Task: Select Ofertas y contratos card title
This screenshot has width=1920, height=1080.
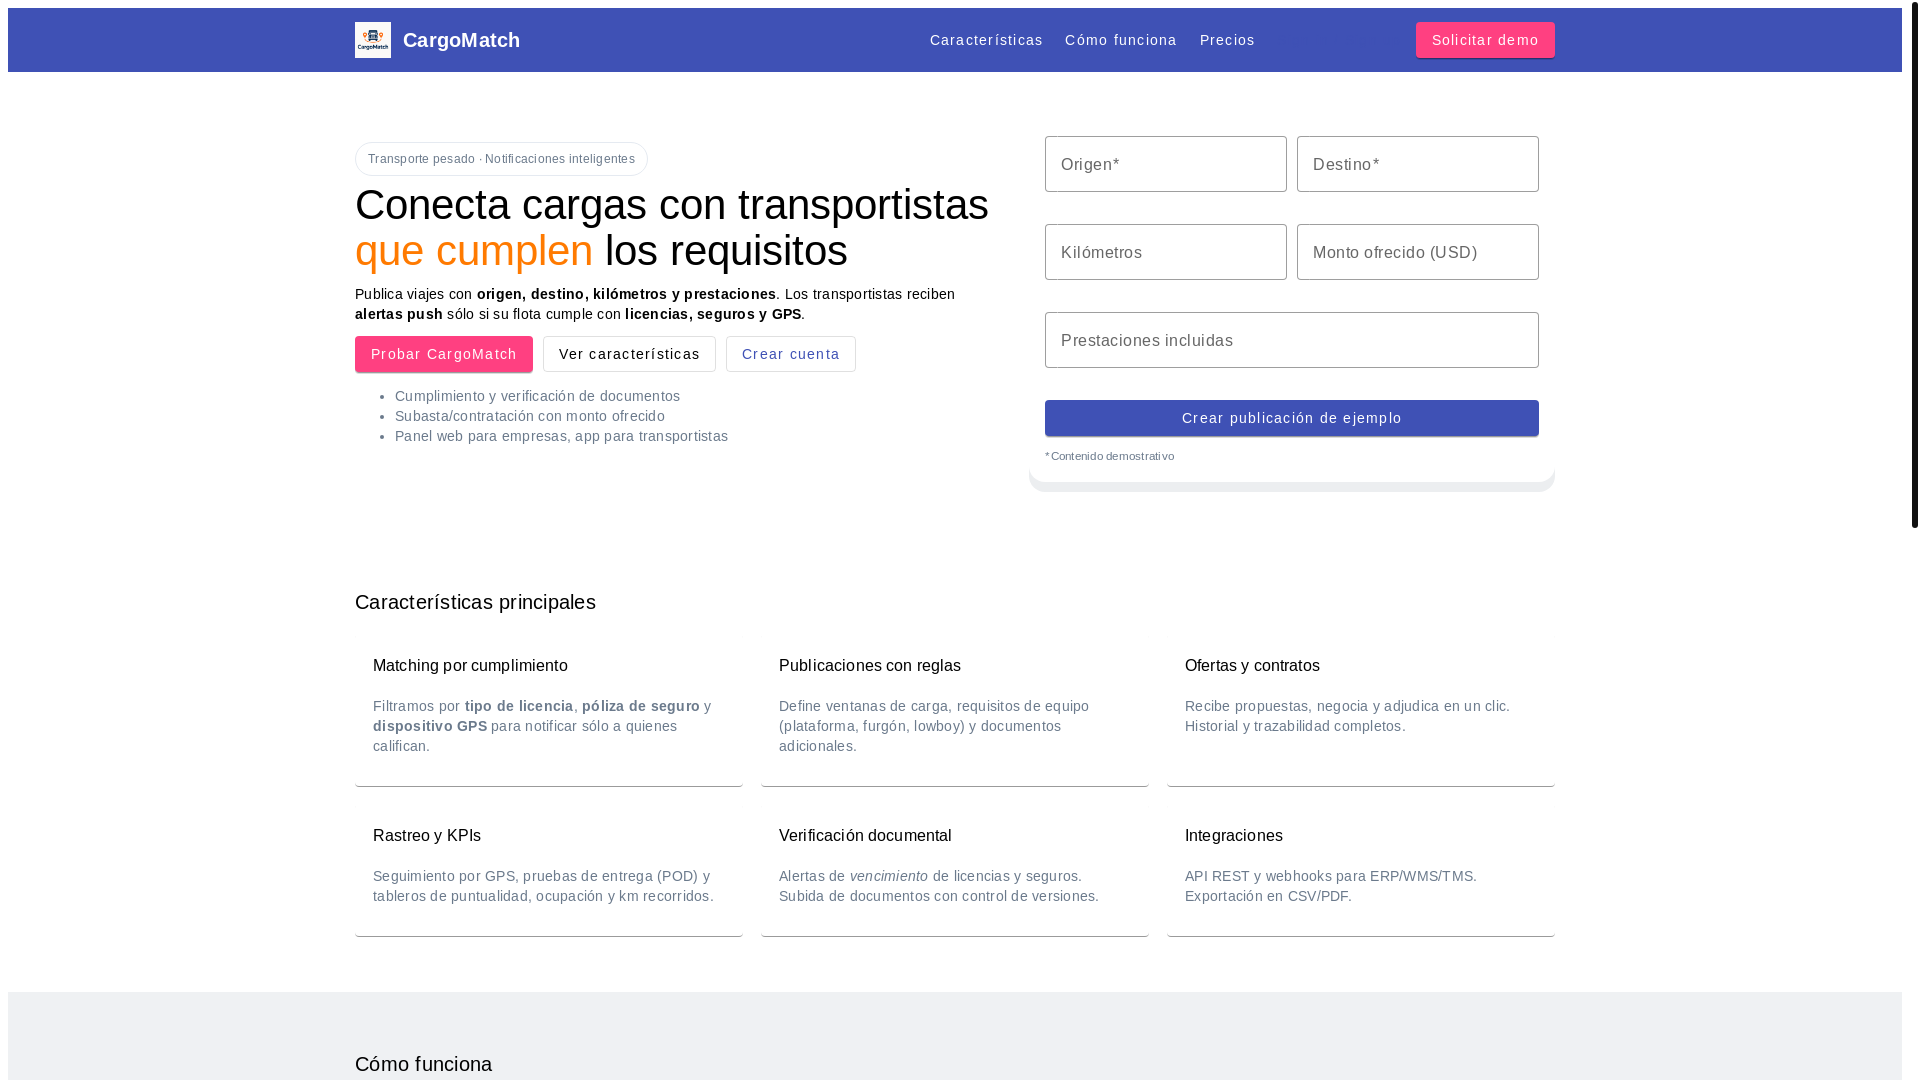Action: coord(1252,666)
